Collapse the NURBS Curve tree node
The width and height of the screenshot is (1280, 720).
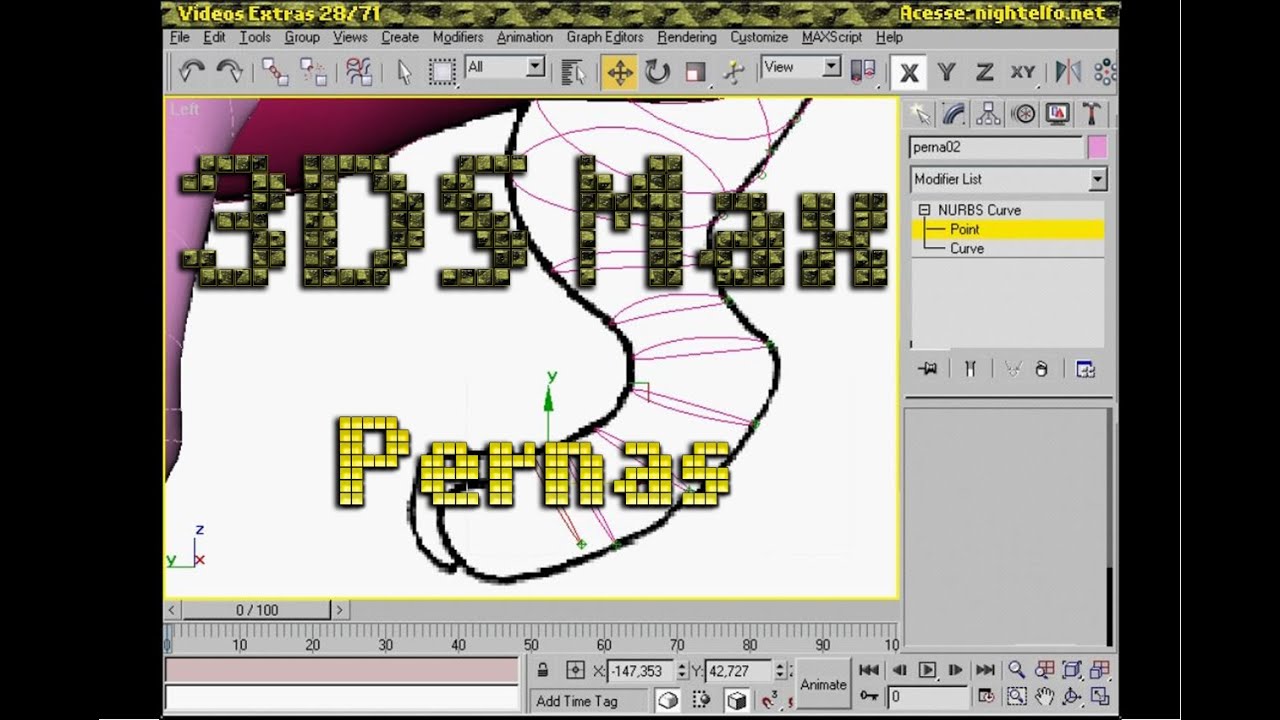tap(924, 210)
